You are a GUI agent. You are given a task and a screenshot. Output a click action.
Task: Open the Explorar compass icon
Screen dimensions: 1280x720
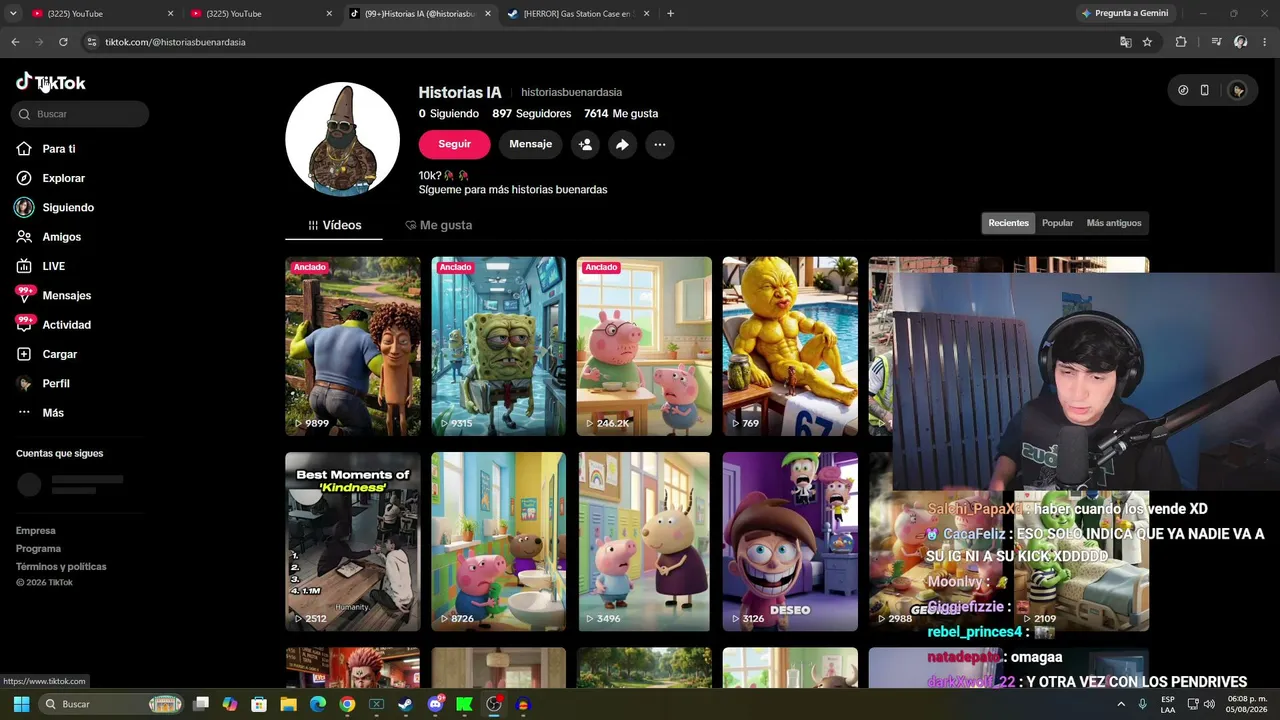pos(24,178)
